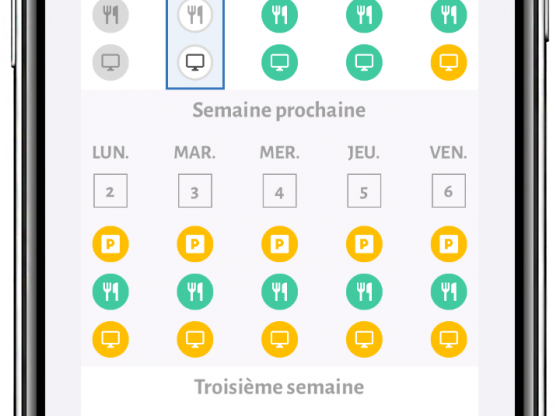Select Tuesday's yellow parking icon next week
Image resolution: width=560 pixels, height=416 pixels.
195,244
